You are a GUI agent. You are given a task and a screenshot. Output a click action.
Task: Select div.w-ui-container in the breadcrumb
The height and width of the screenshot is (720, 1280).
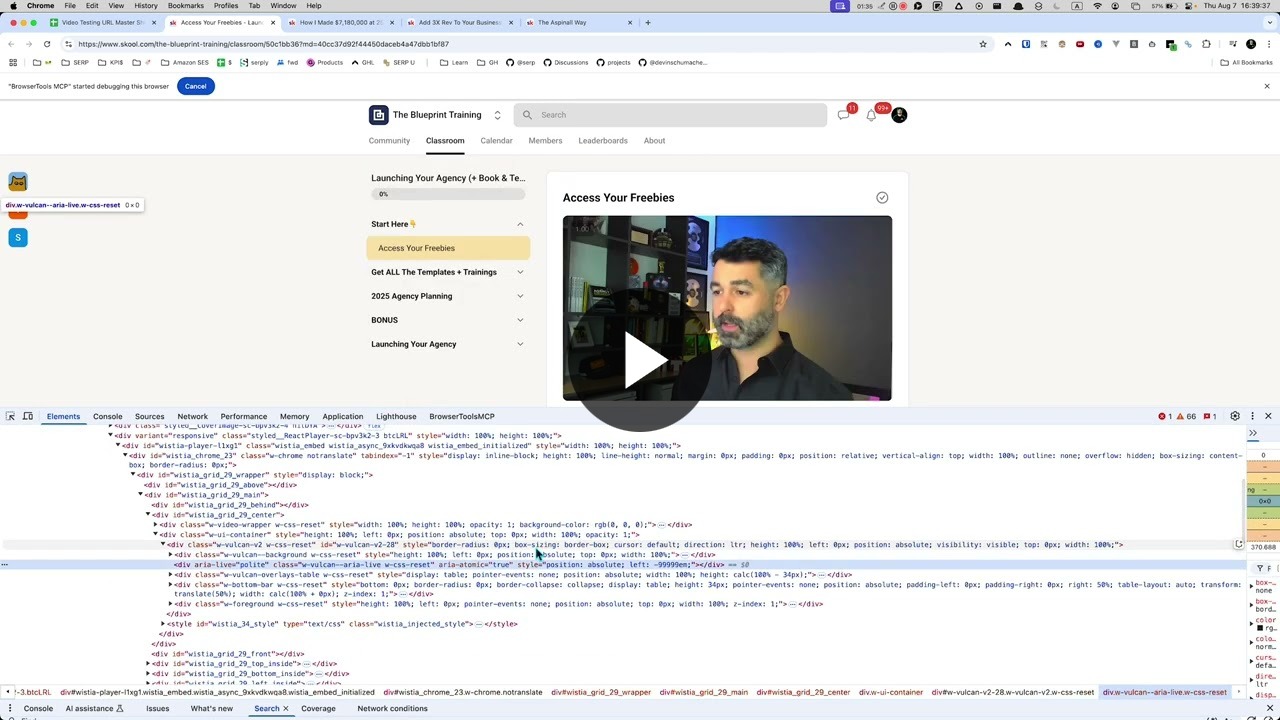coord(890,692)
